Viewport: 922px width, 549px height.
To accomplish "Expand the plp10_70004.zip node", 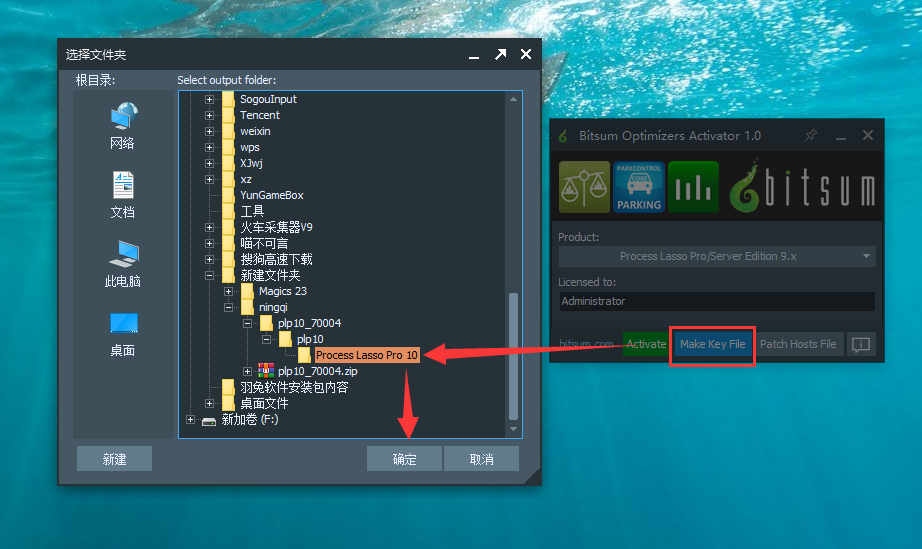I will [247, 371].
